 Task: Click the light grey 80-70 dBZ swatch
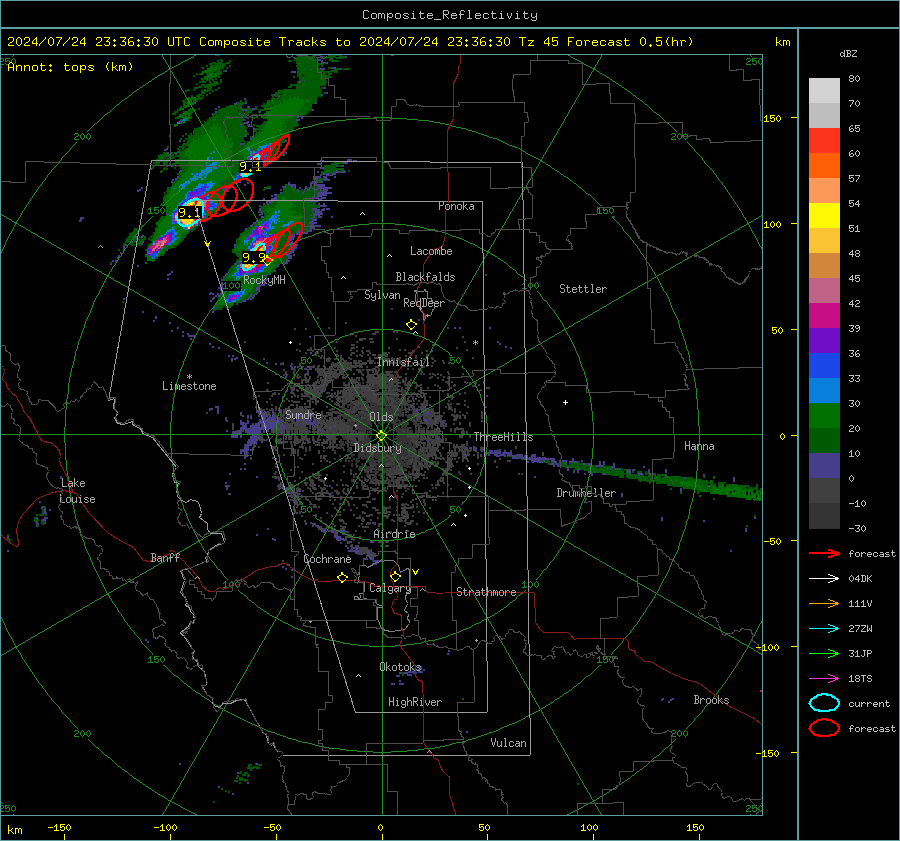tap(824, 91)
